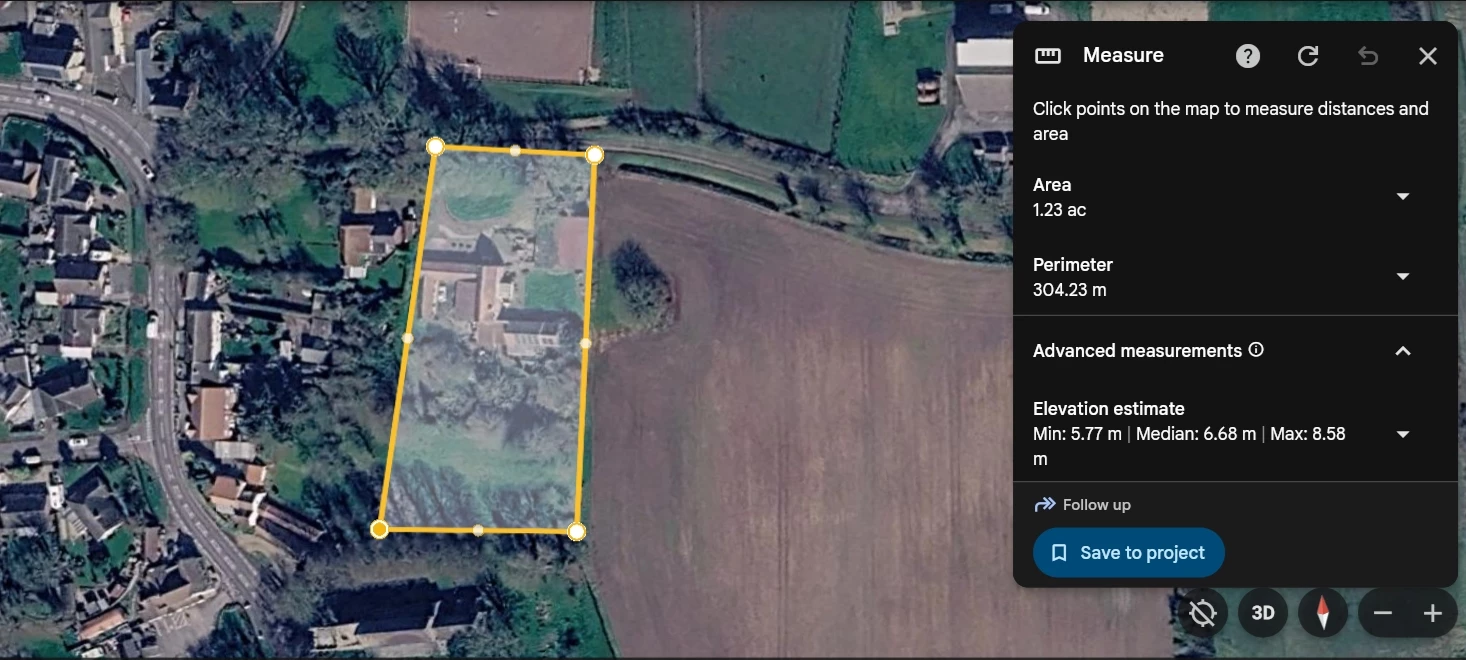Click the midpoint handle on polygon's right edge

coord(585,343)
